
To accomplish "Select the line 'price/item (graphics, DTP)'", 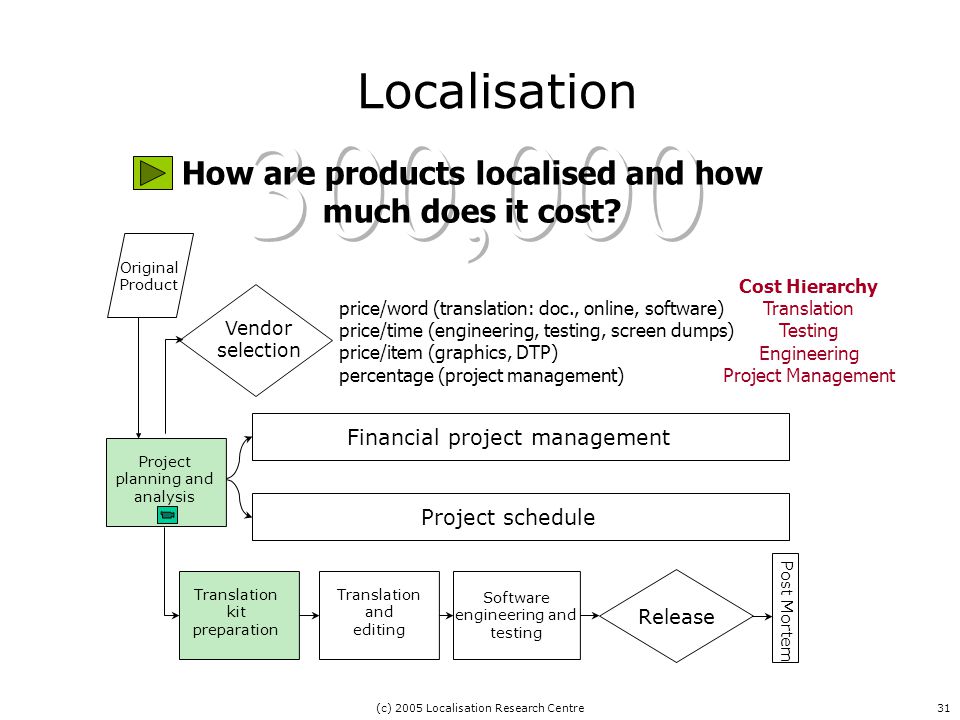I will click(448, 353).
